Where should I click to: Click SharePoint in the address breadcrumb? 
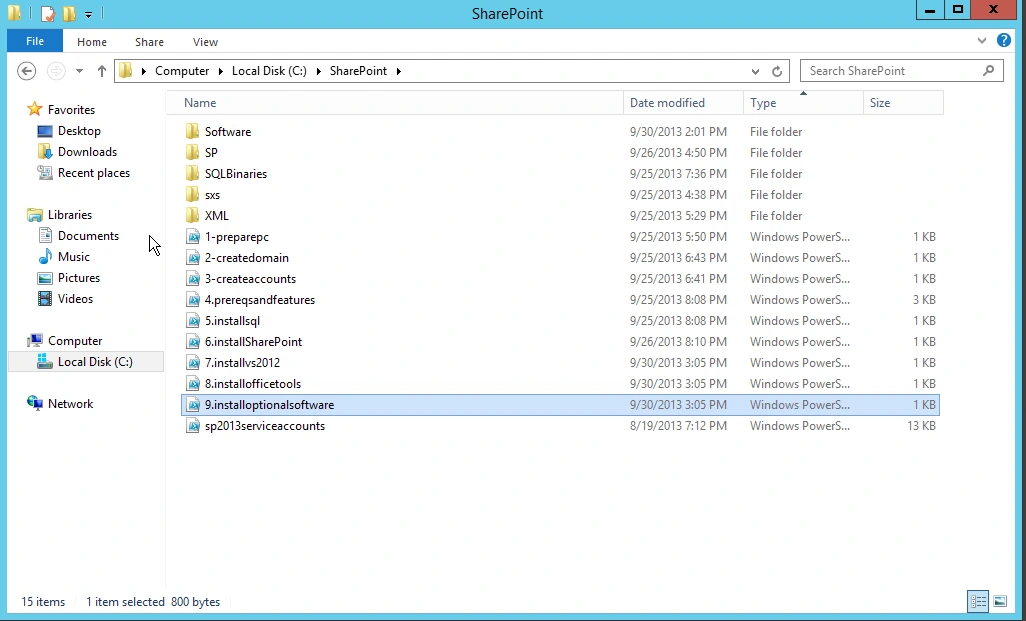pos(358,71)
